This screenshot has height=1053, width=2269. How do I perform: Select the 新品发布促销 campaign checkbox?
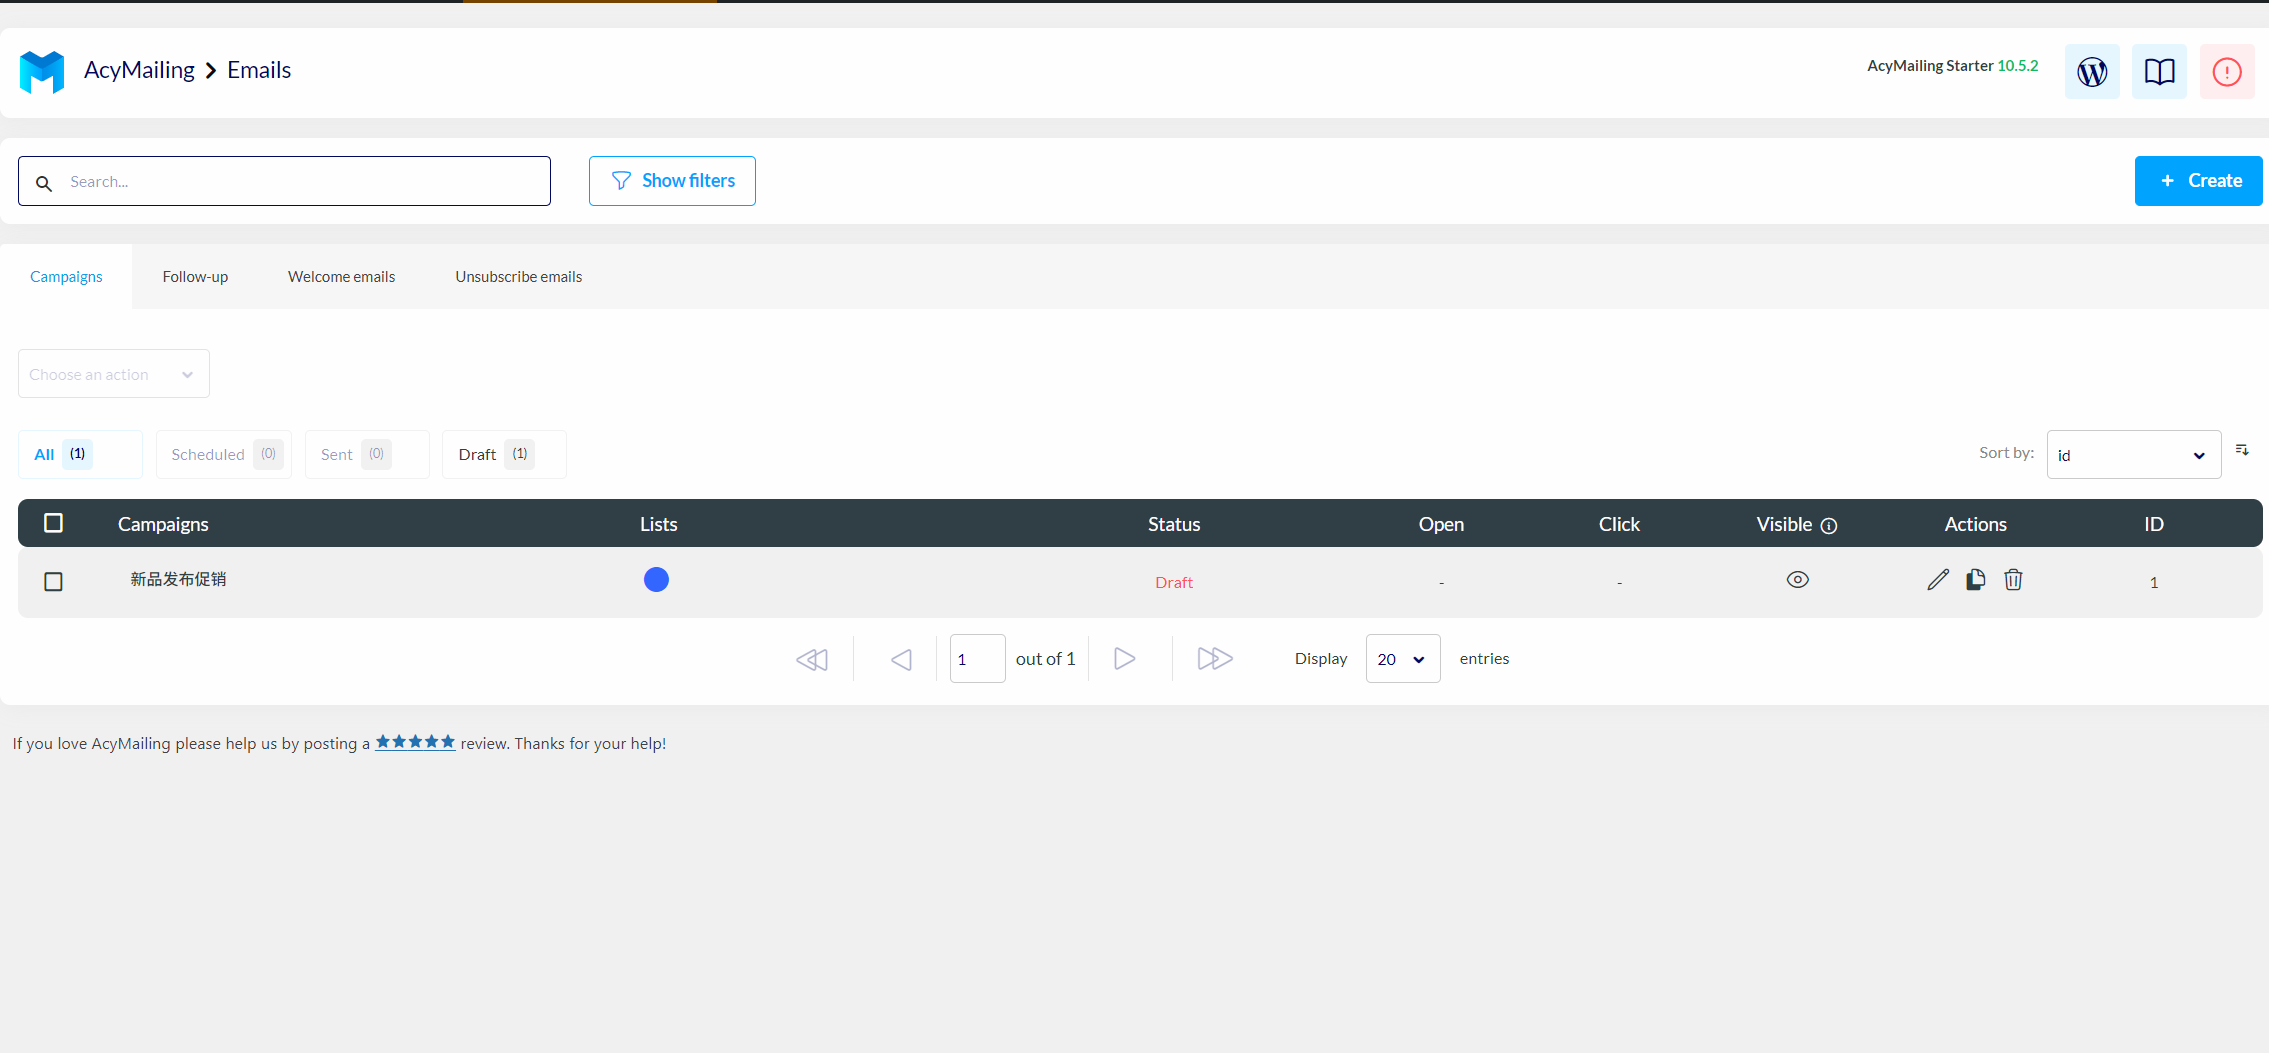tap(54, 582)
